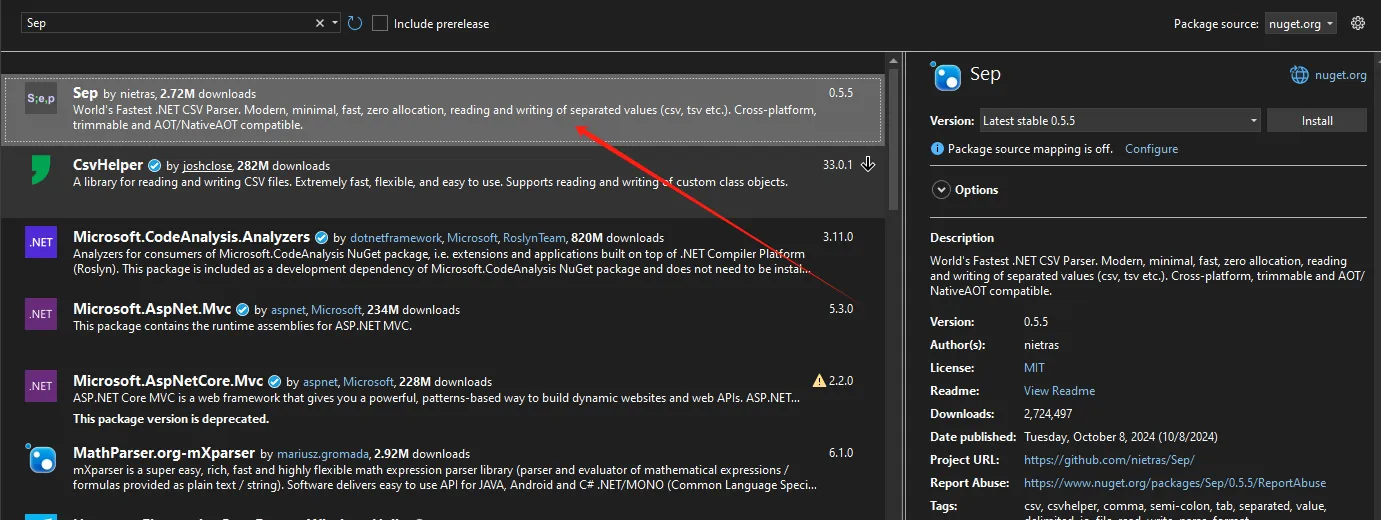
Task: Click the globe icon beside nuget.org
Action: (x=1299, y=75)
